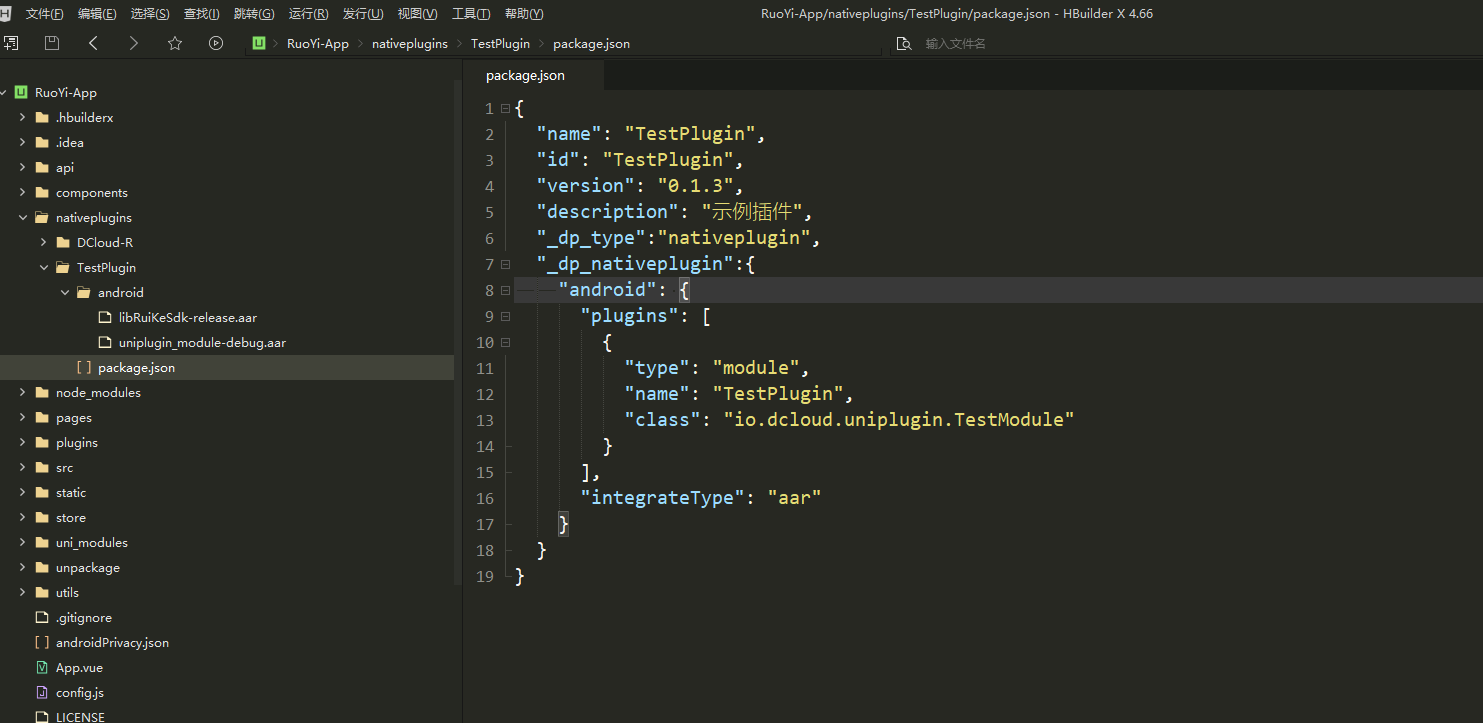Expand the DCloud-R folder
Viewport: 1483px width, 723px height.
coord(43,242)
